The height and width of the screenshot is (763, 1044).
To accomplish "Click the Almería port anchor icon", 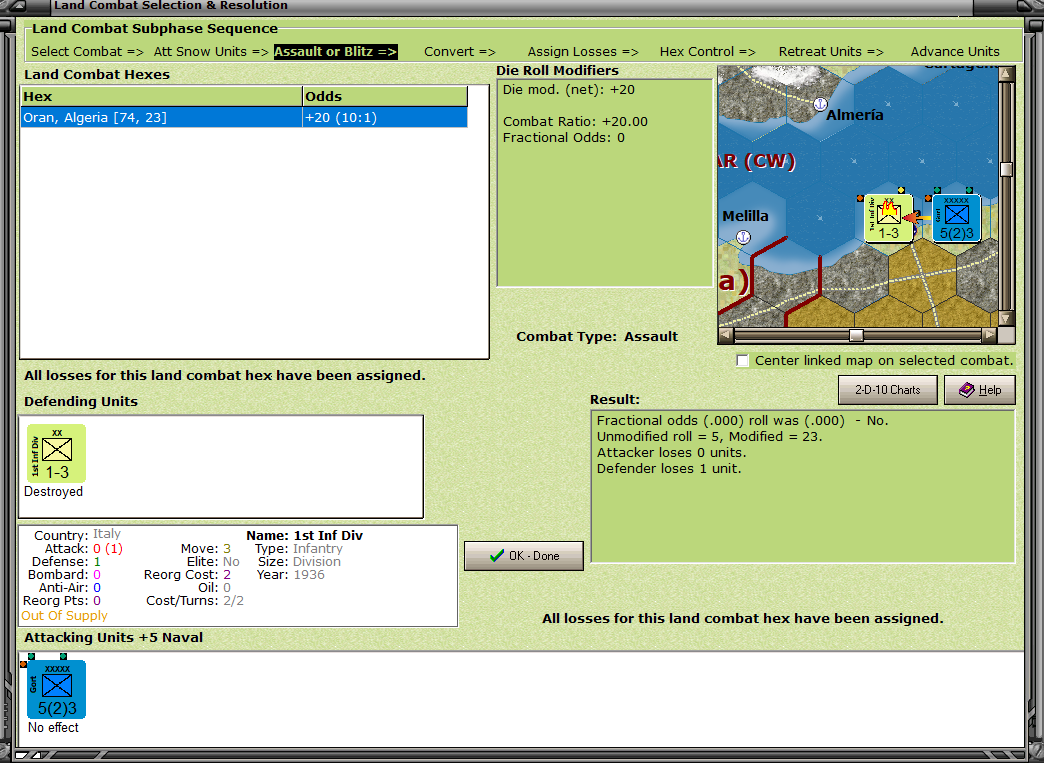I will [x=820, y=104].
